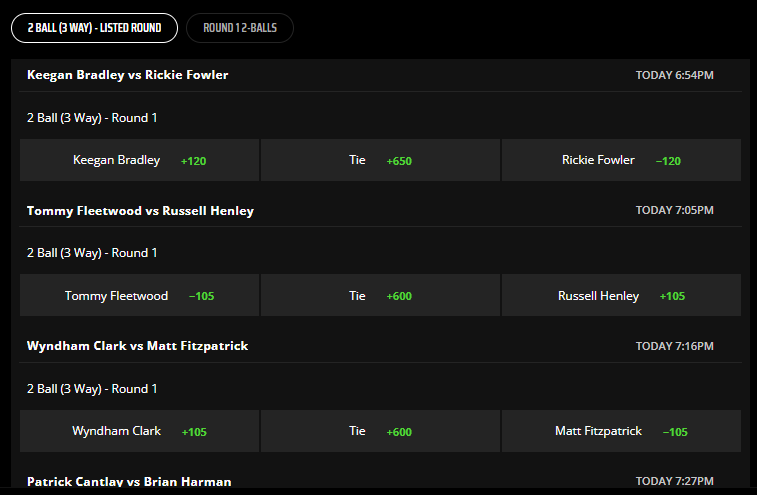The image size is (757, 495).
Task: Select Tommy Fleetwood at -105
Action: pyautogui.click(x=140, y=295)
